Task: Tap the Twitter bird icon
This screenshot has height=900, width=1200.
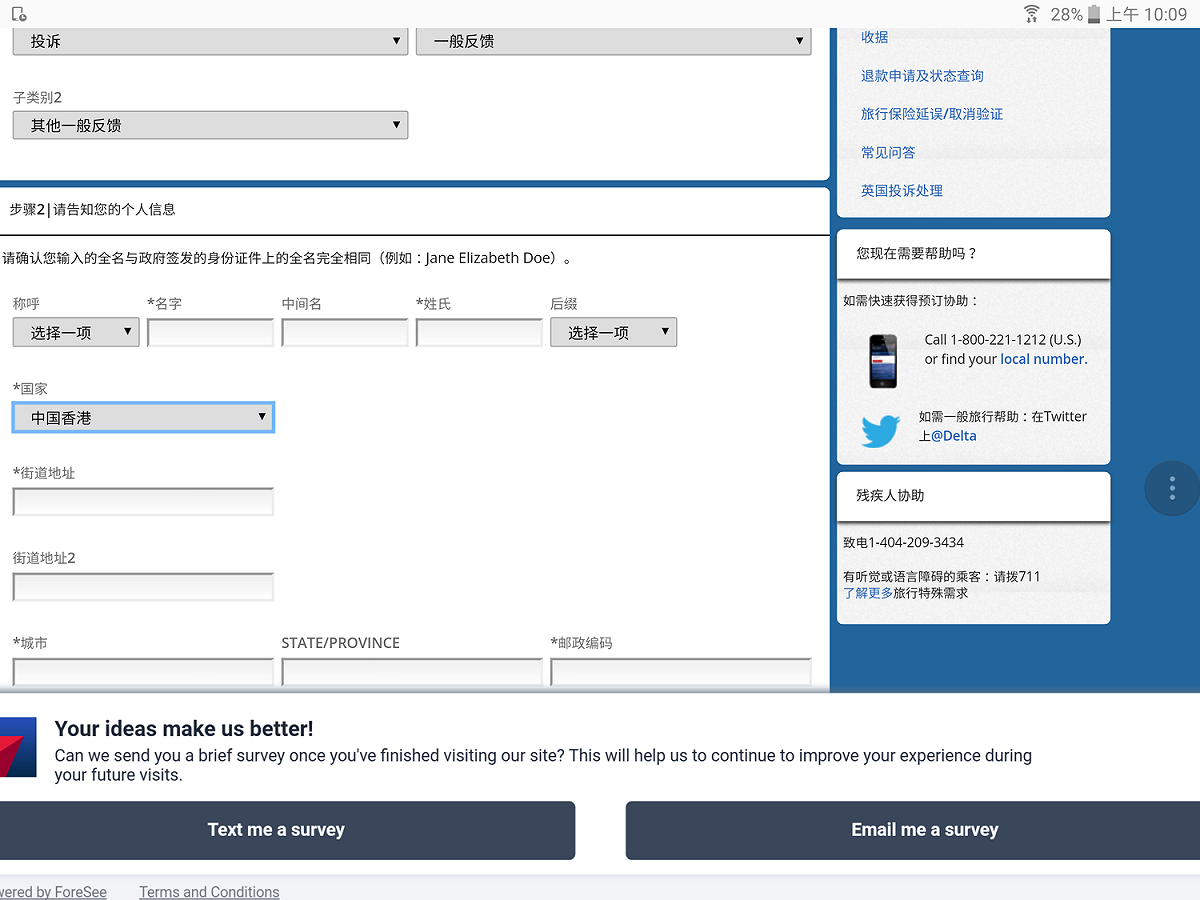Action: tap(881, 431)
